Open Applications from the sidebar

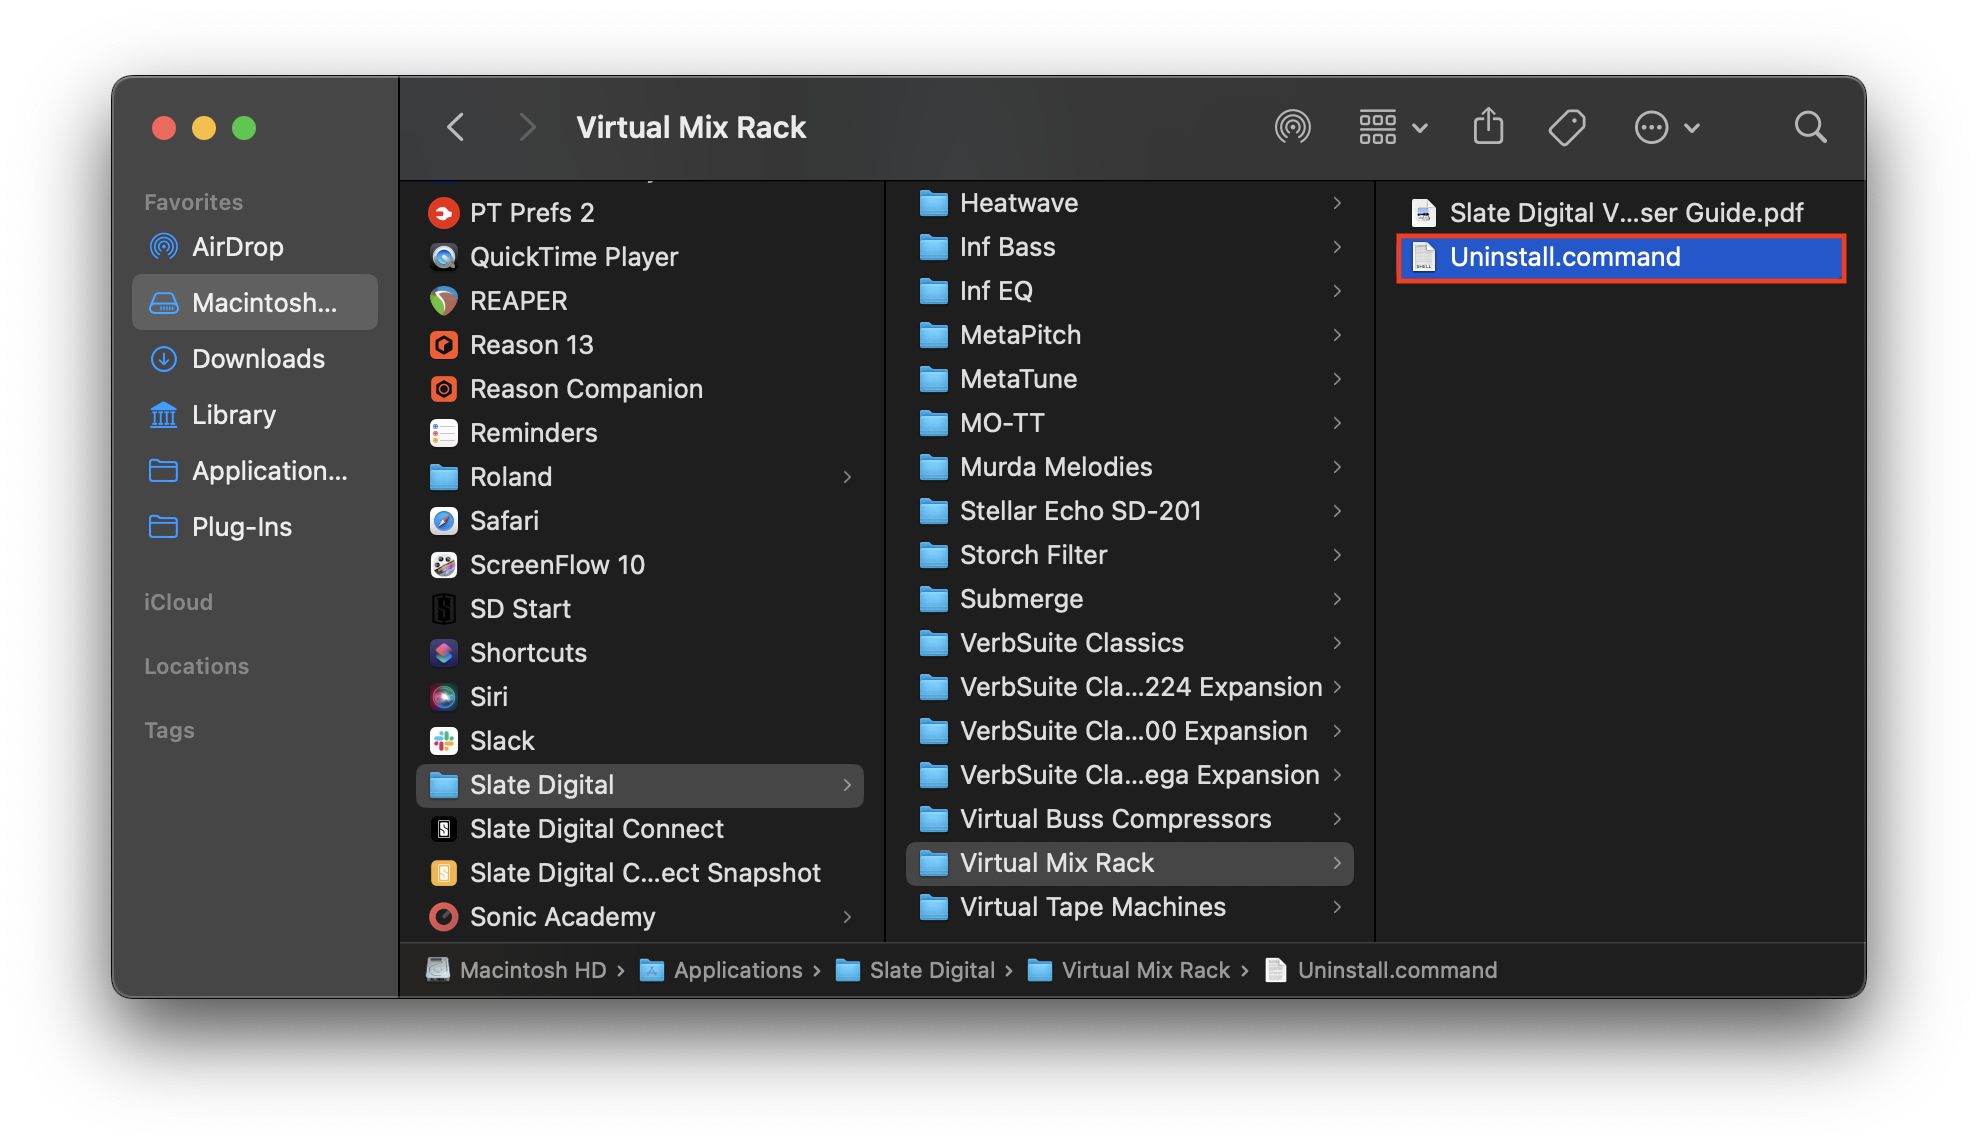(x=255, y=471)
